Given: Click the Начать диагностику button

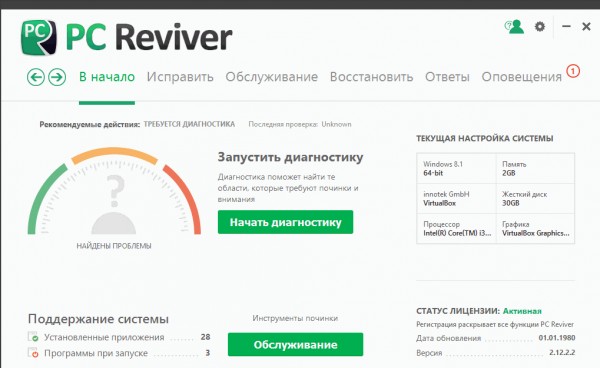Looking at the screenshot, I should [285, 222].
